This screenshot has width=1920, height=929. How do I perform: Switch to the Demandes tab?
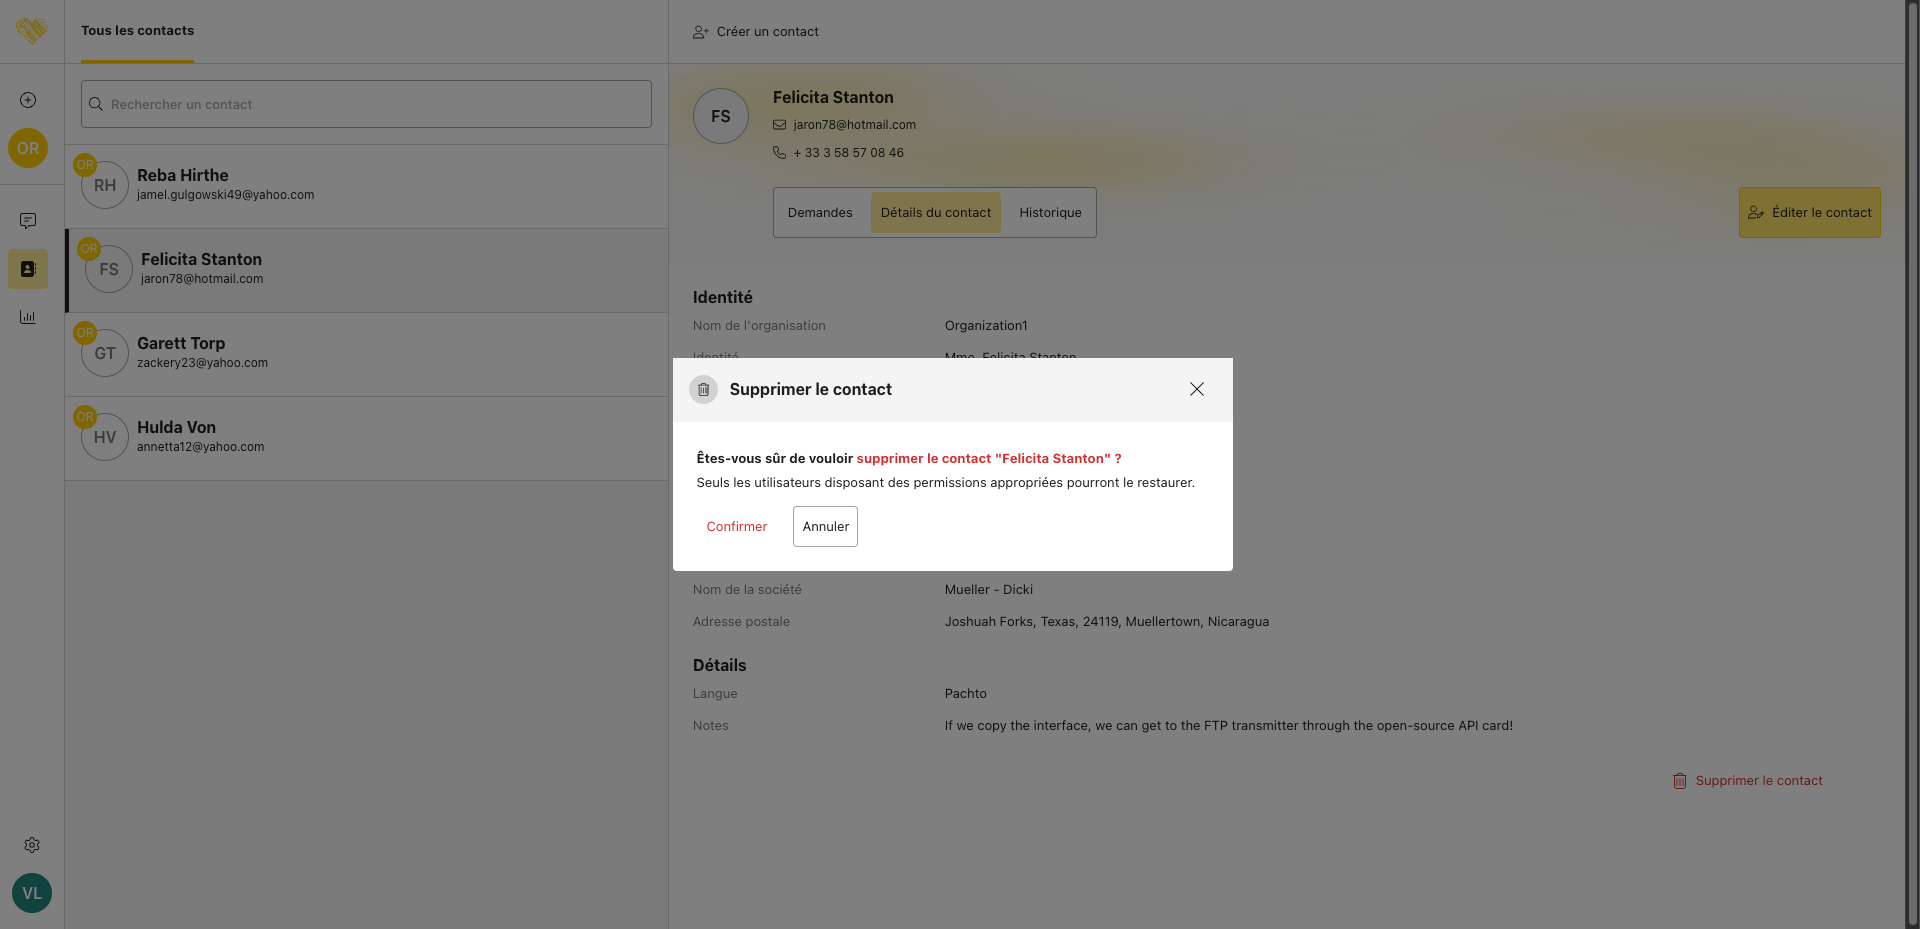click(820, 213)
